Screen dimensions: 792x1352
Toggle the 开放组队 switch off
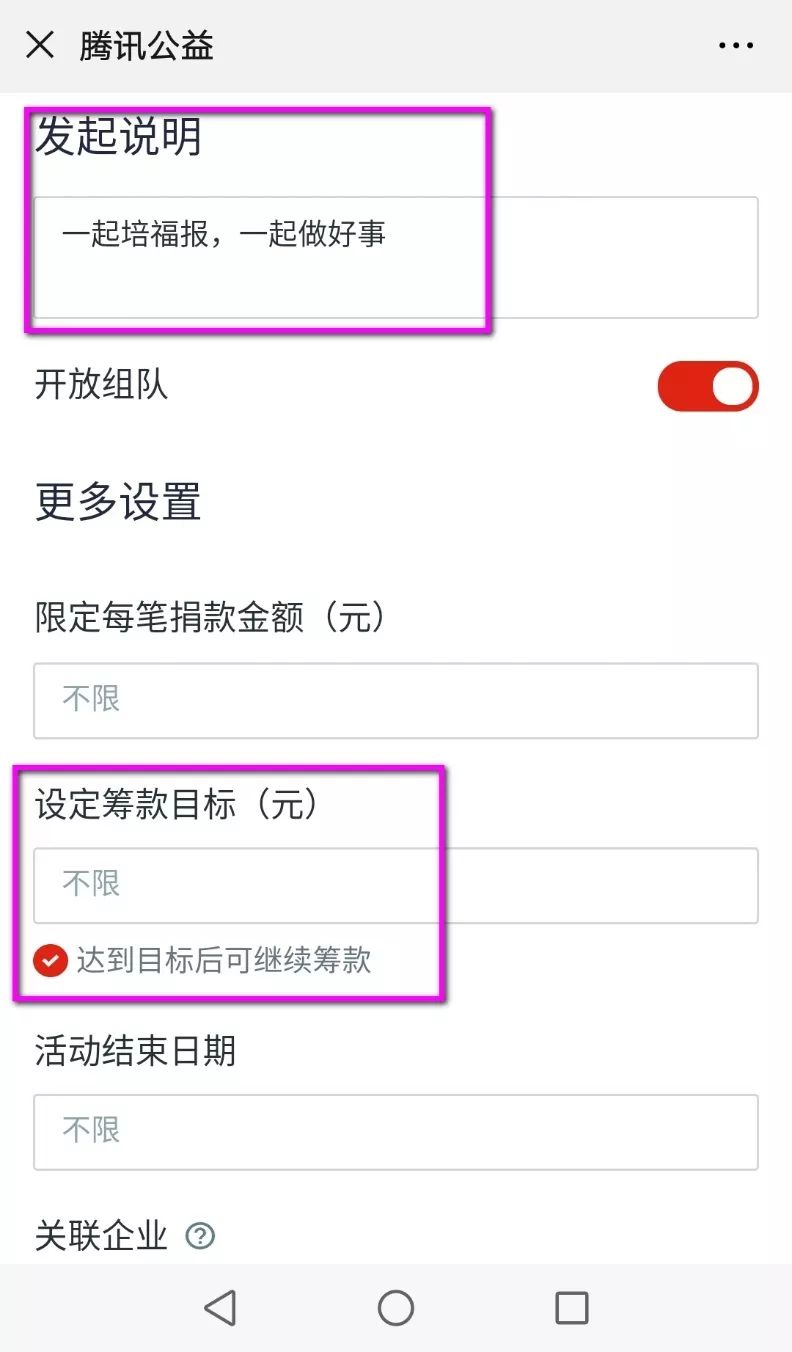pyautogui.click(x=708, y=386)
